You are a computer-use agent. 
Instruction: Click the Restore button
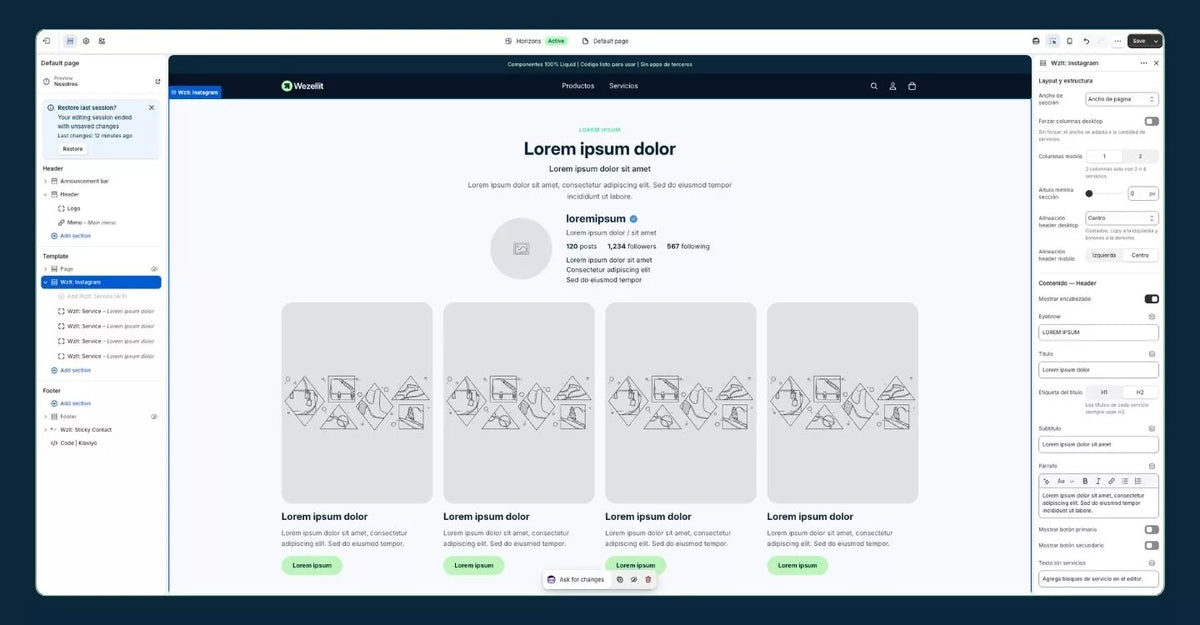pos(73,149)
